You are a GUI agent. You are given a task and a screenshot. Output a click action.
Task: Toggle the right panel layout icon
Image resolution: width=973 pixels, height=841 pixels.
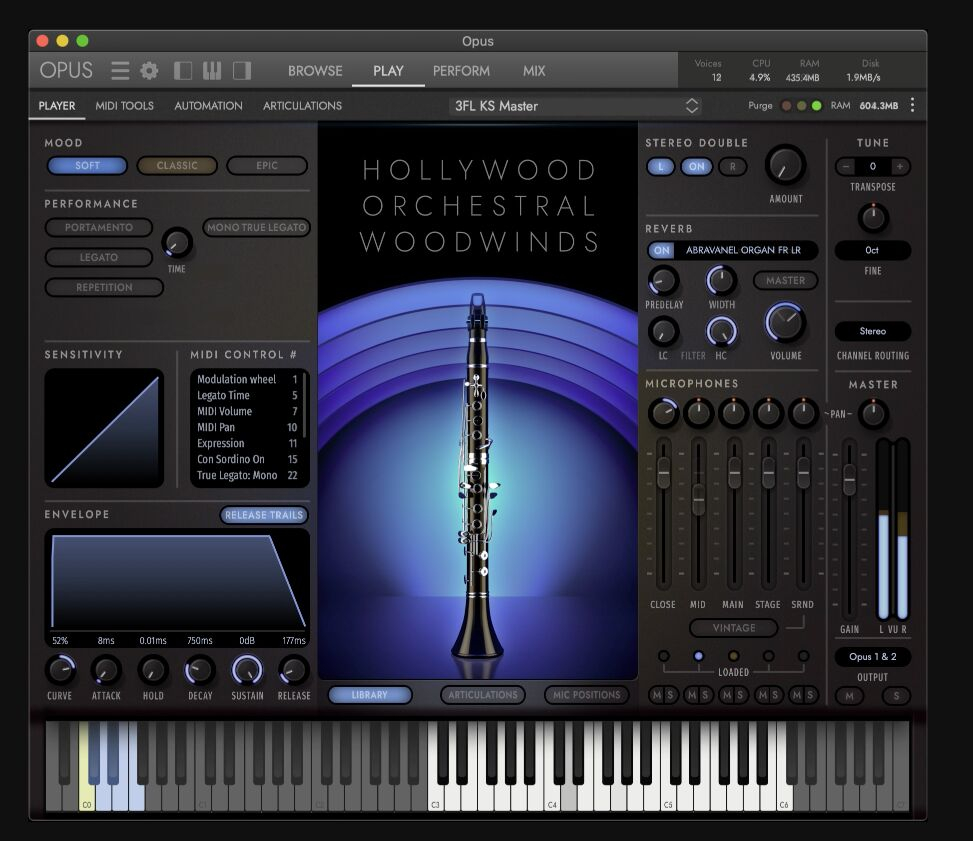coord(241,71)
